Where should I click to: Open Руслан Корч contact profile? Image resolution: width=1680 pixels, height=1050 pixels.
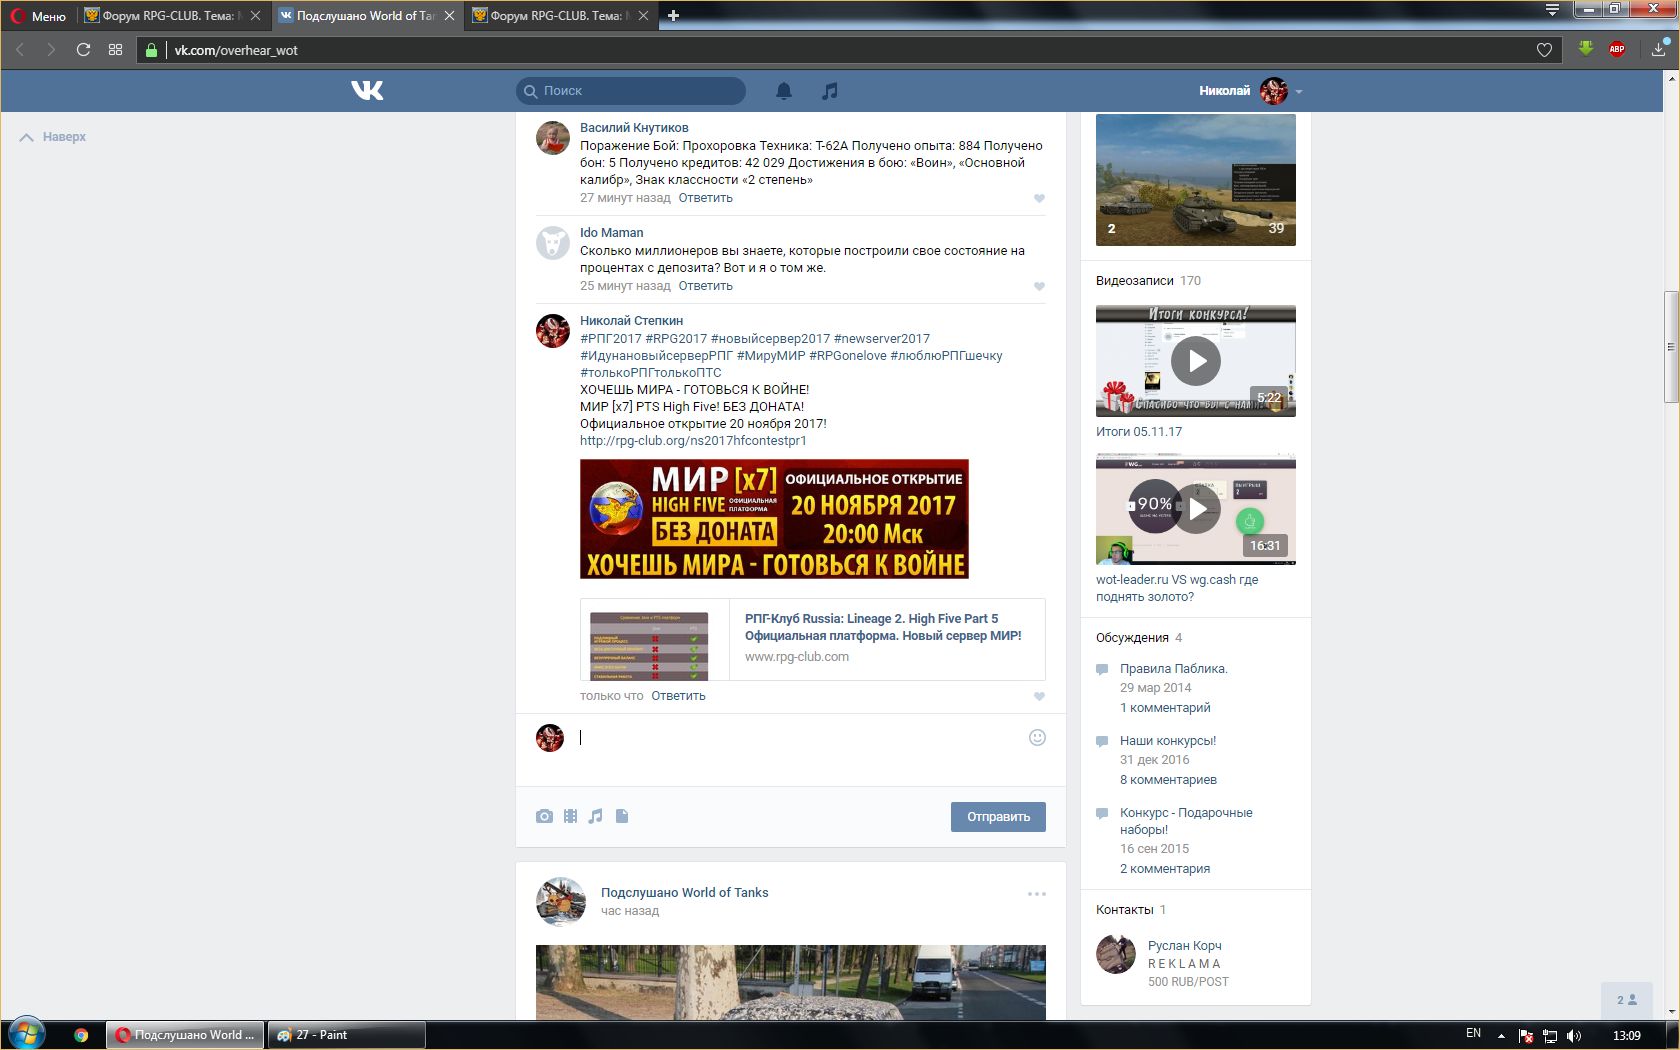[1184, 946]
